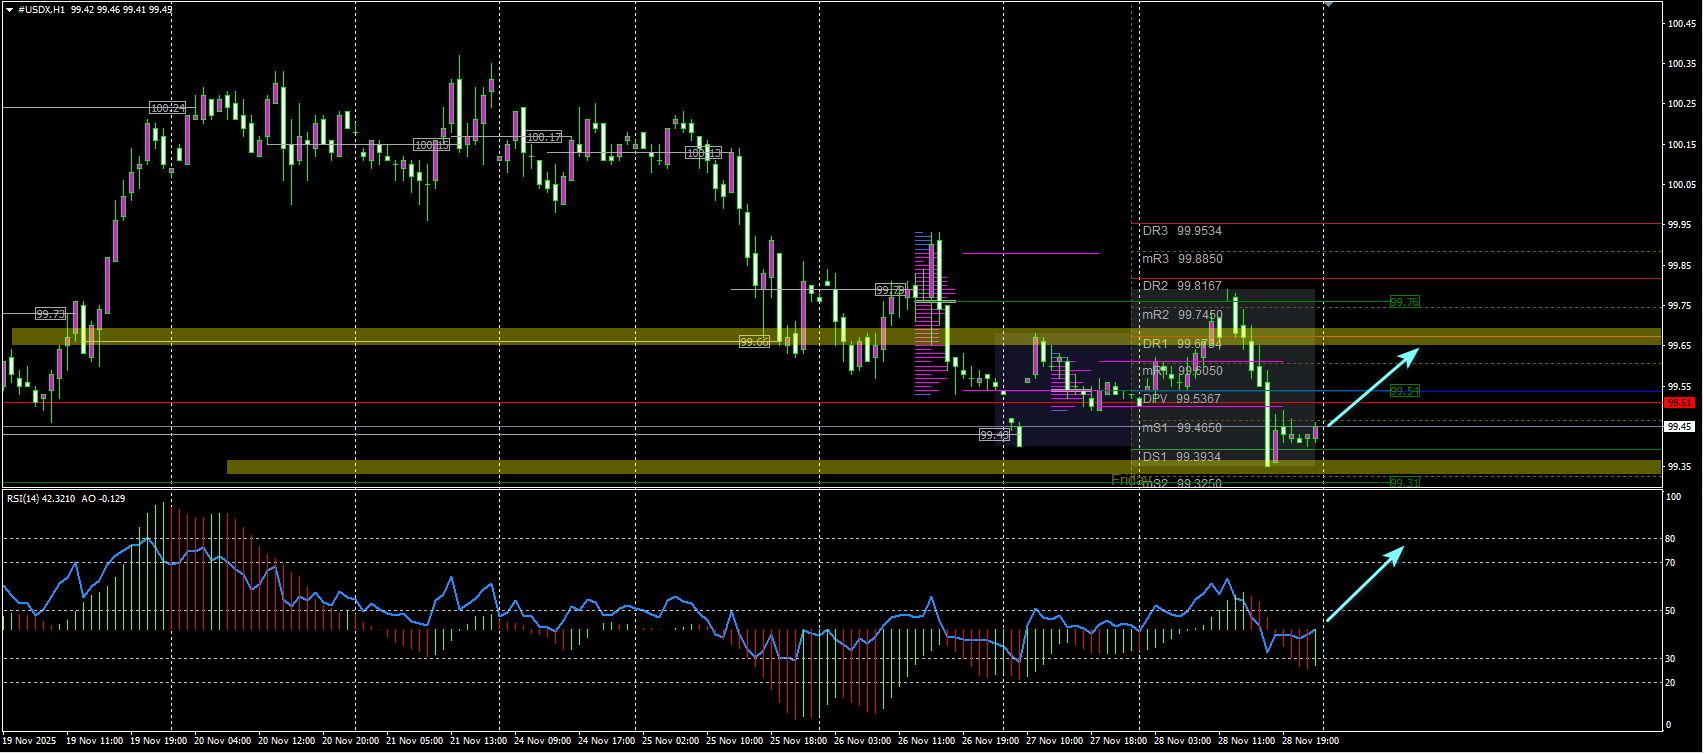Click the white 99.45 current price tag

tap(1679, 427)
